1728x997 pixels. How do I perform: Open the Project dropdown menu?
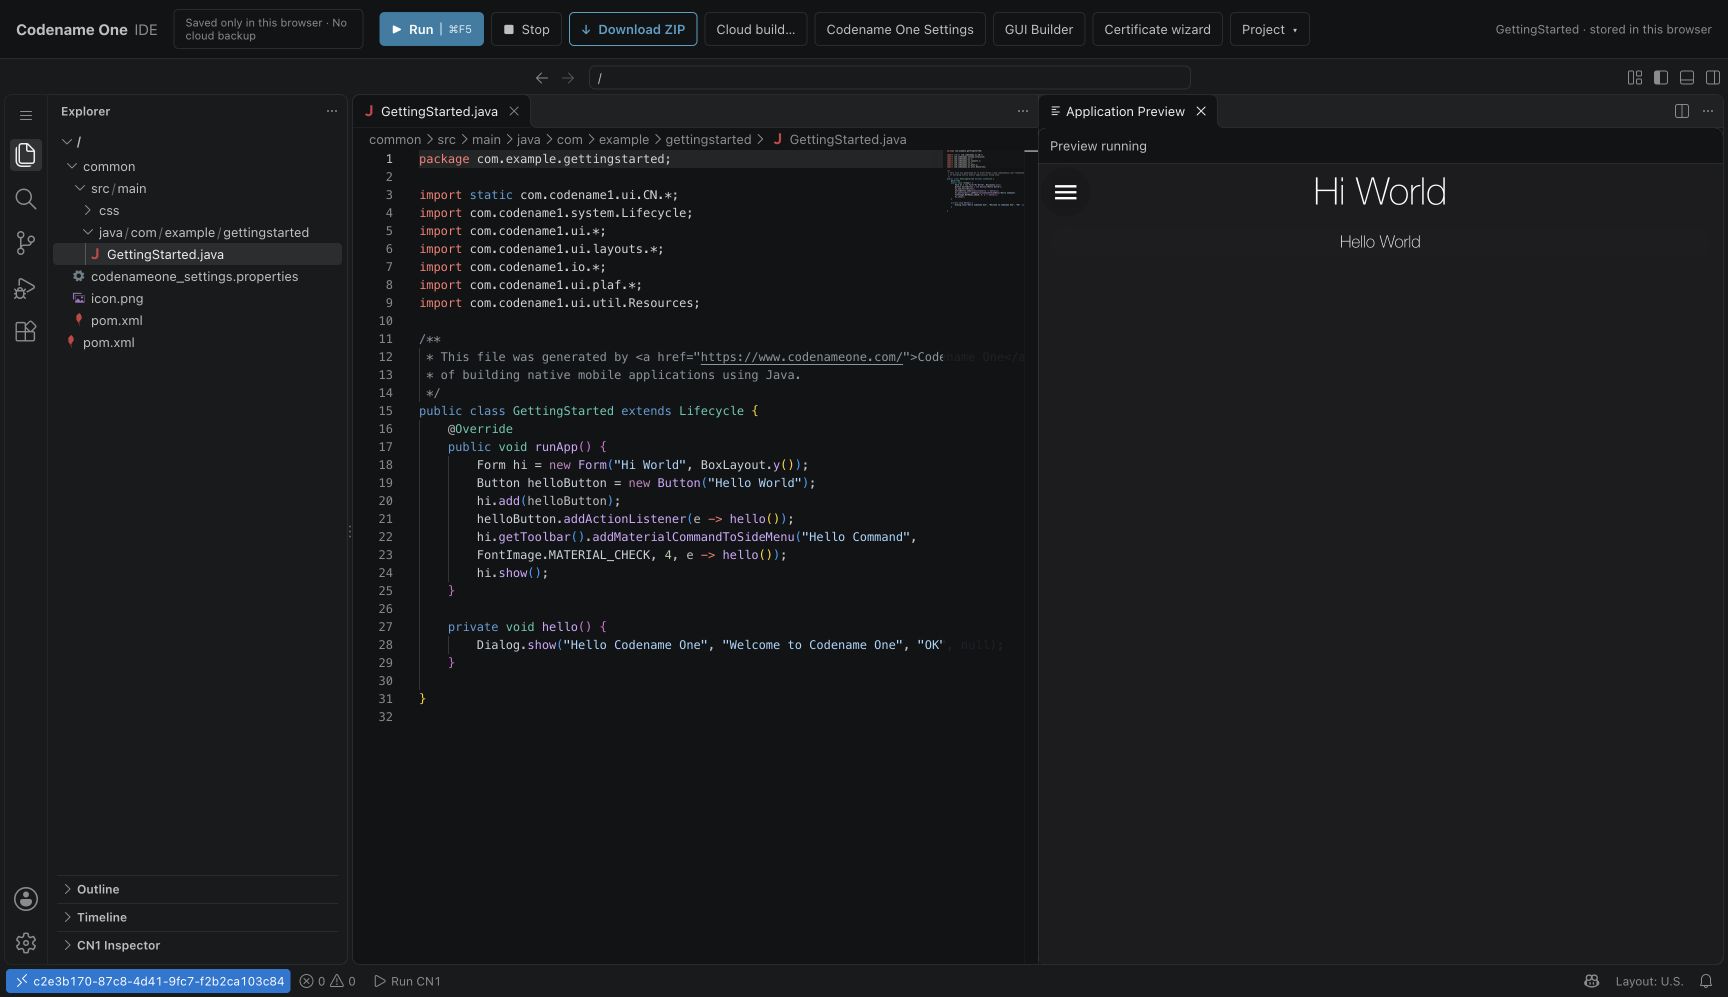click(x=1269, y=29)
